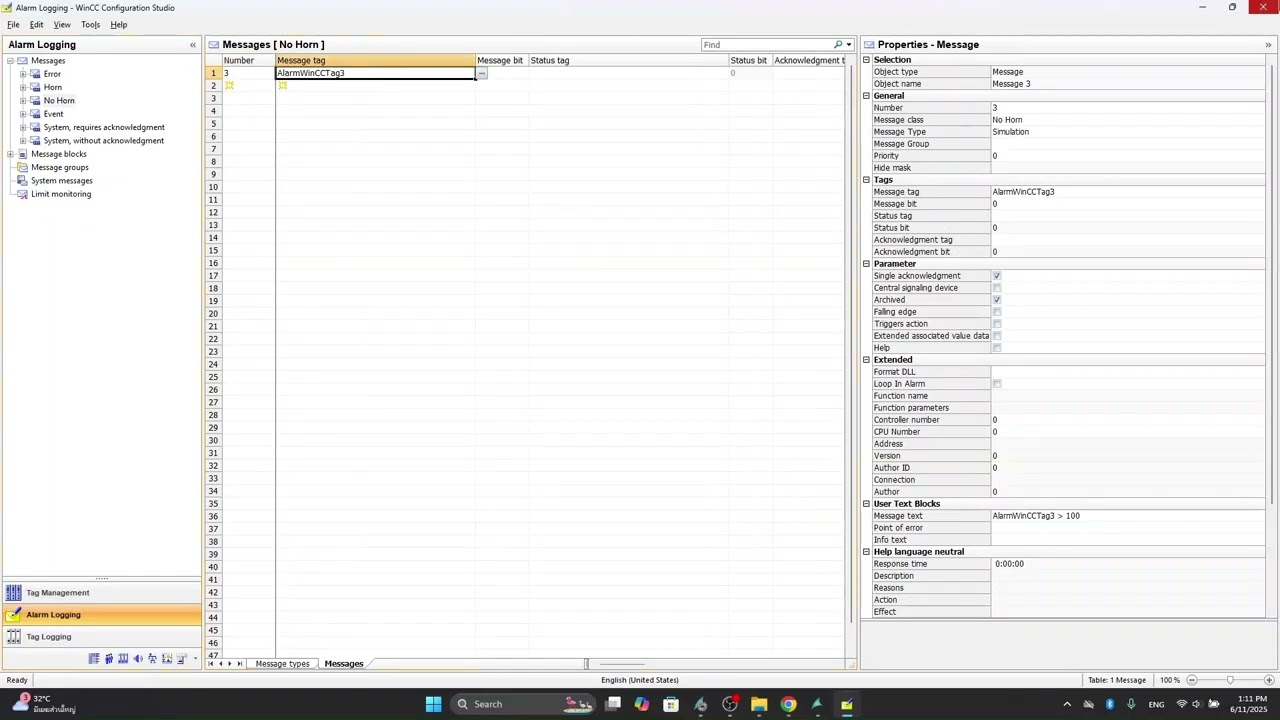Image resolution: width=1280 pixels, height=720 pixels.
Task: Collapse the Messages tree node
Action: point(10,61)
